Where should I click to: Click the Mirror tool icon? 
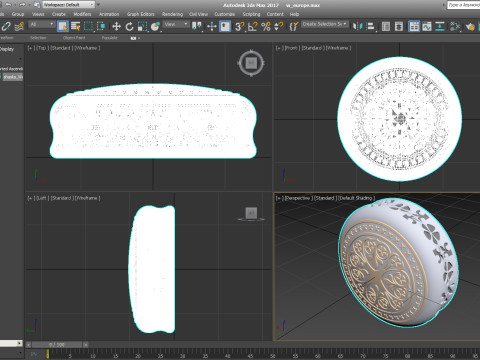coord(357,26)
